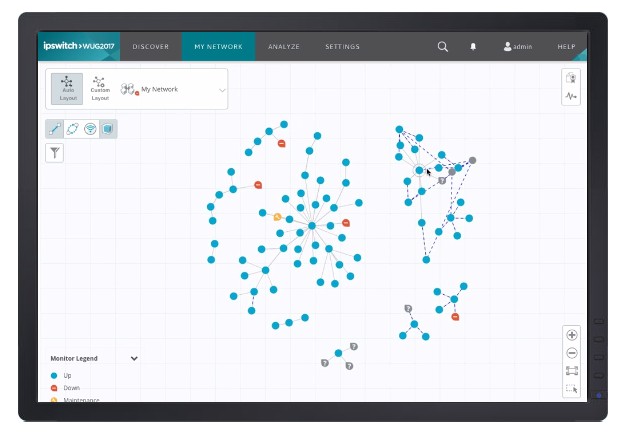Open the My Network group dropdown

tap(222, 89)
